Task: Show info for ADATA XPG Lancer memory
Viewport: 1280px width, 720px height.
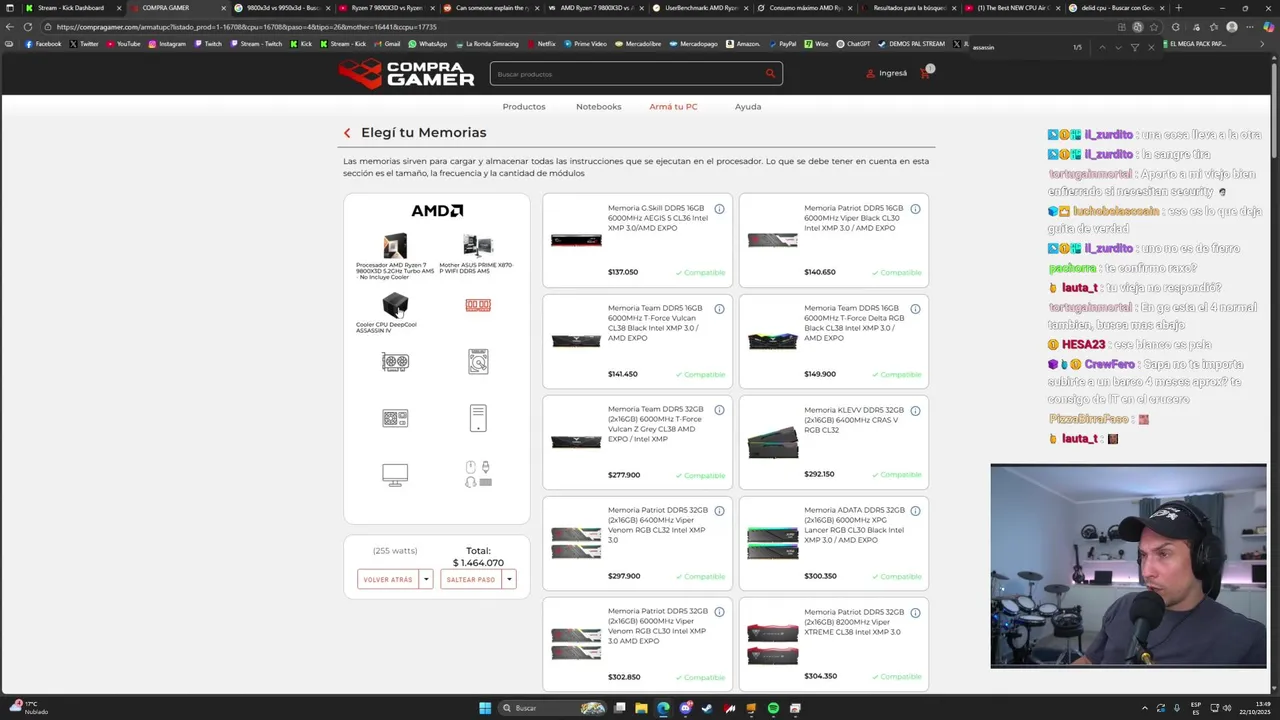Action: (x=915, y=511)
